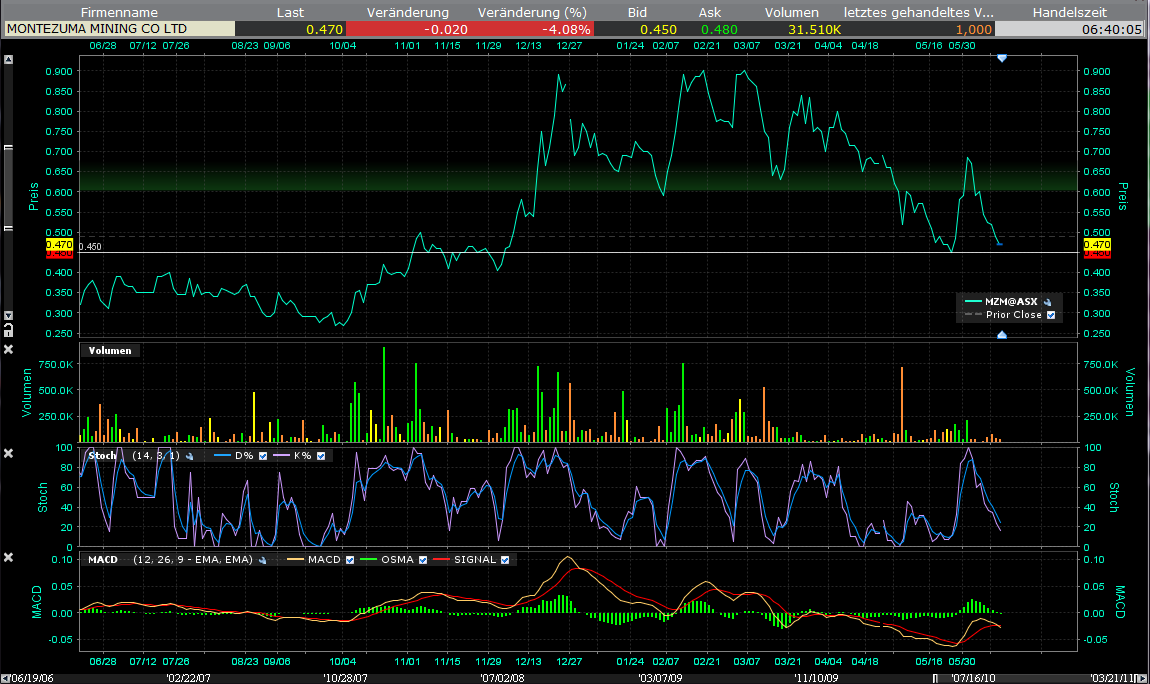The height and width of the screenshot is (684, 1150).
Task: Uncheck the Prior Close checkbox
Action: [x=1050, y=315]
